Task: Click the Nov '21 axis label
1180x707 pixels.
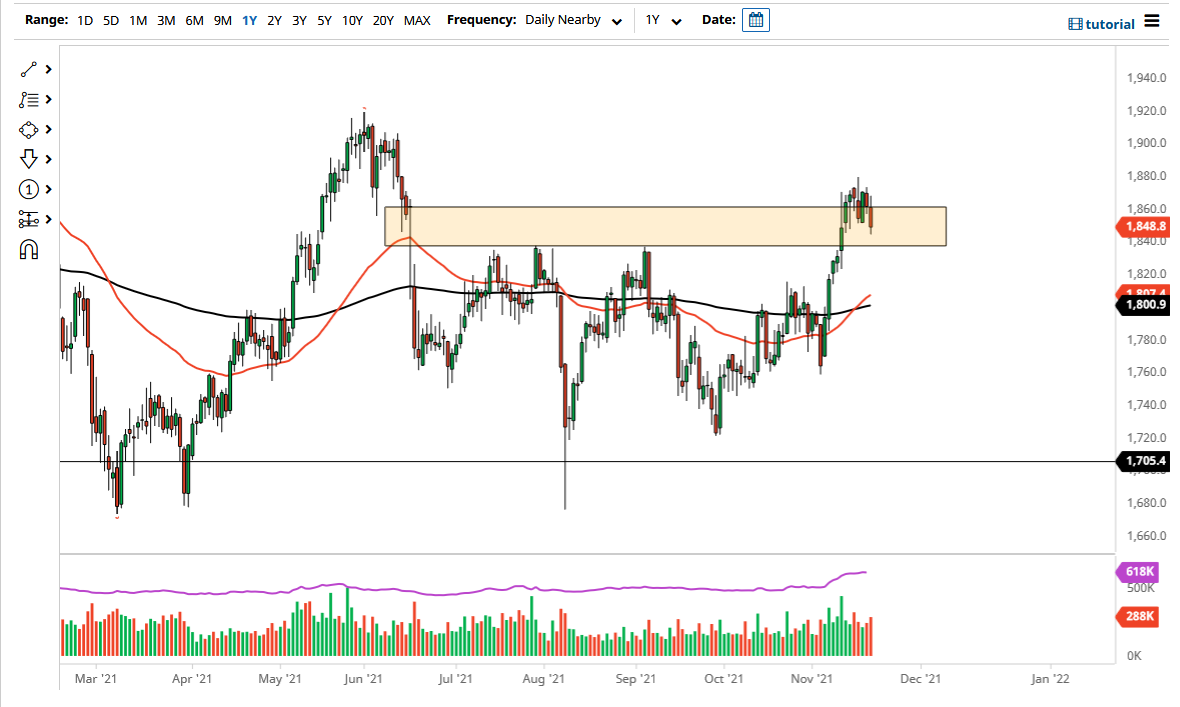Action: [812, 678]
